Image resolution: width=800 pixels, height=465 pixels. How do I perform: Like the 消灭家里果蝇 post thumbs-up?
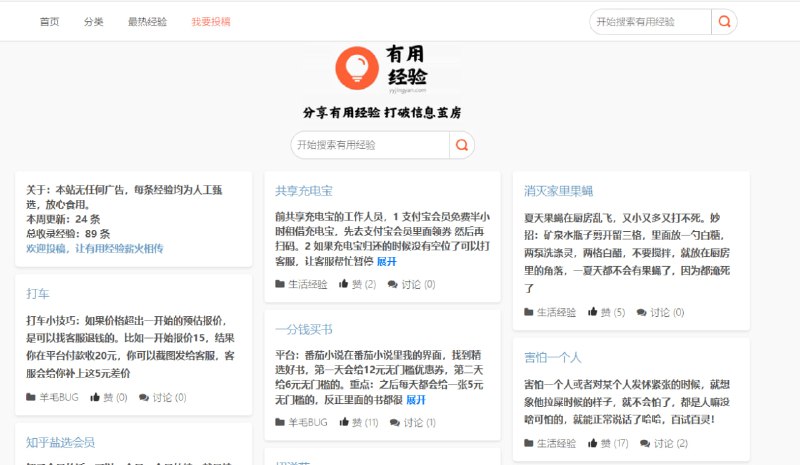point(592,312)
